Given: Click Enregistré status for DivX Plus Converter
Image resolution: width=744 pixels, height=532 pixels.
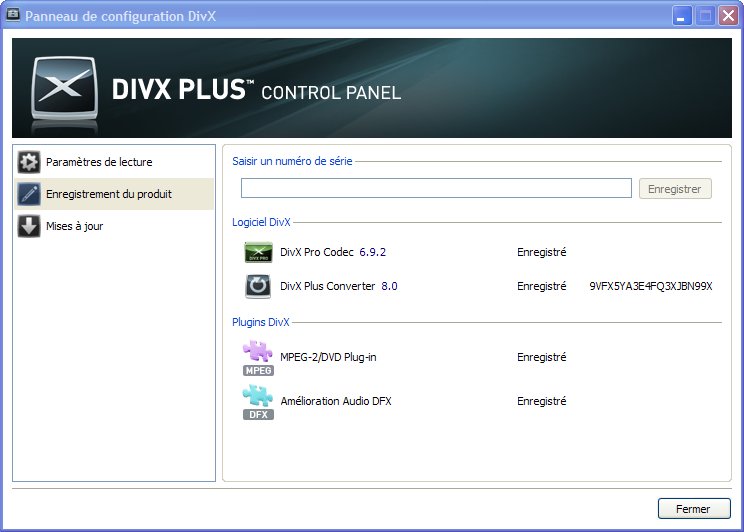Looking at the screenshot, I should point(541,286).
